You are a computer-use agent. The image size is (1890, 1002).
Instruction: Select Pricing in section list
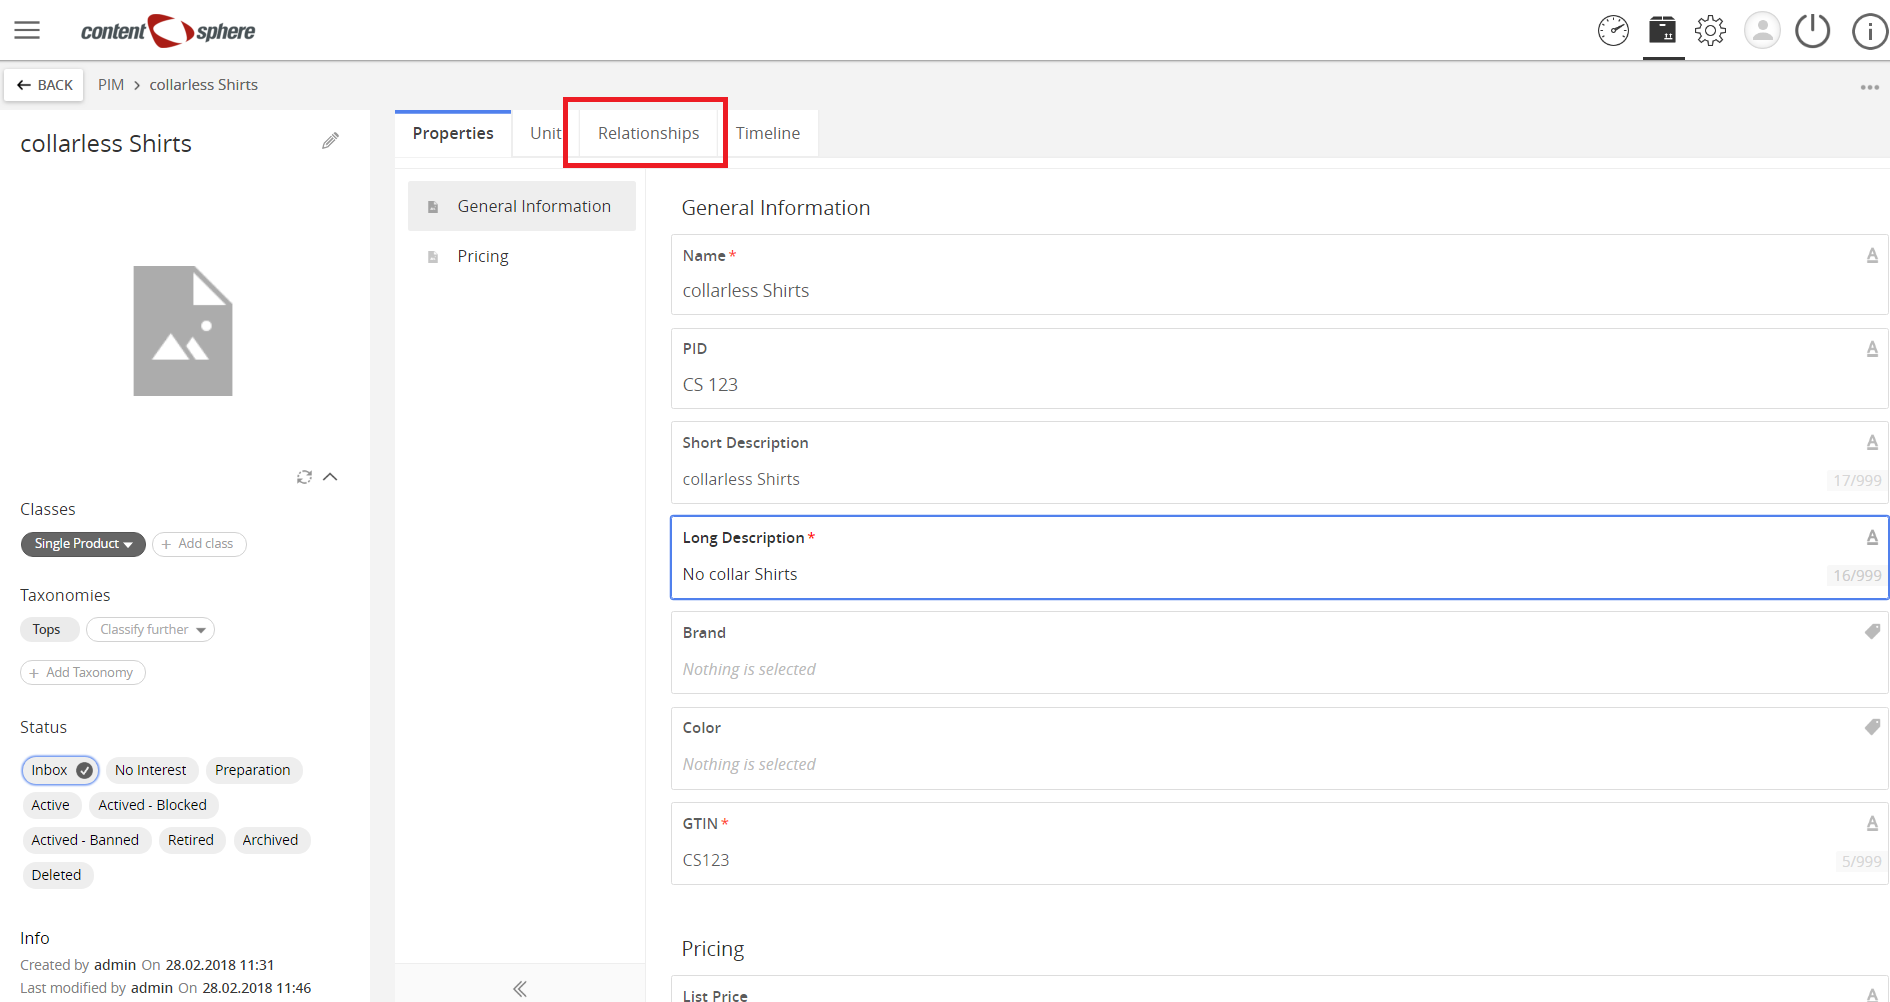click(522, 256)
